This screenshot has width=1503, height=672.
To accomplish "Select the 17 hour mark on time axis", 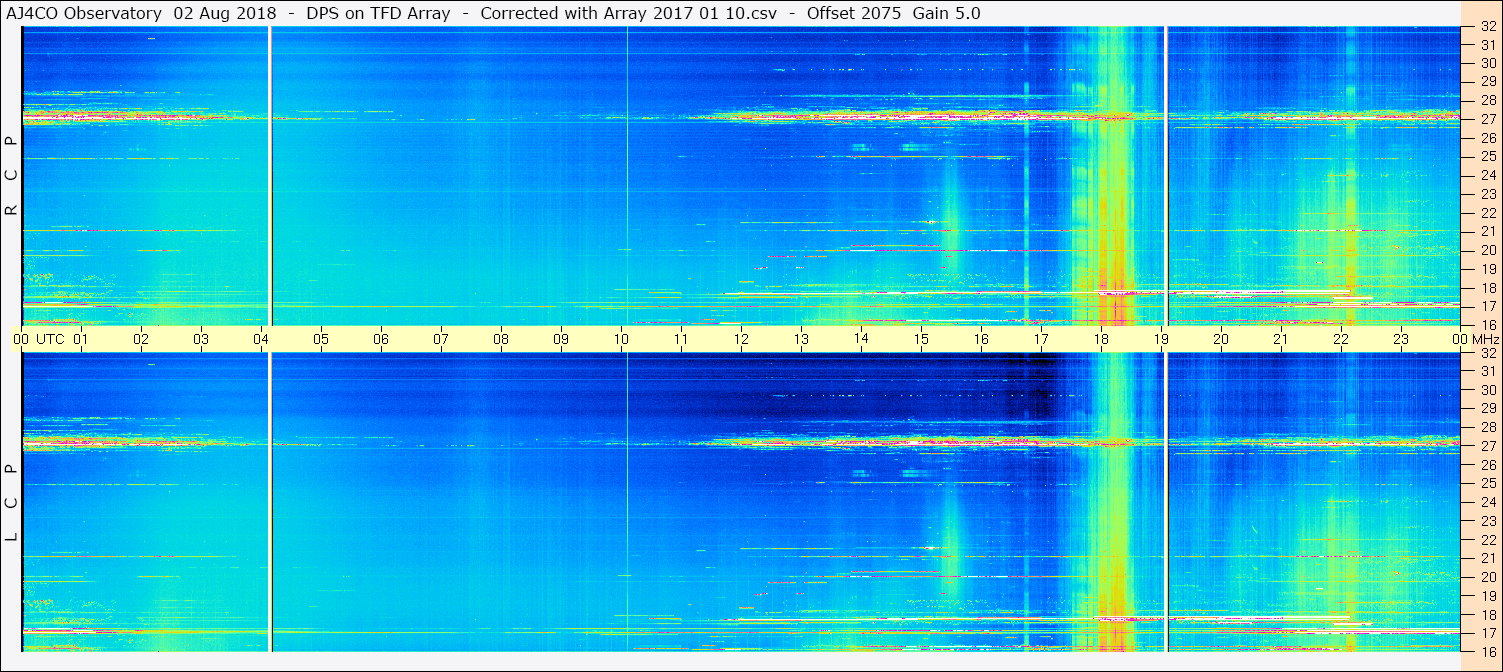I will [1041, 339].
